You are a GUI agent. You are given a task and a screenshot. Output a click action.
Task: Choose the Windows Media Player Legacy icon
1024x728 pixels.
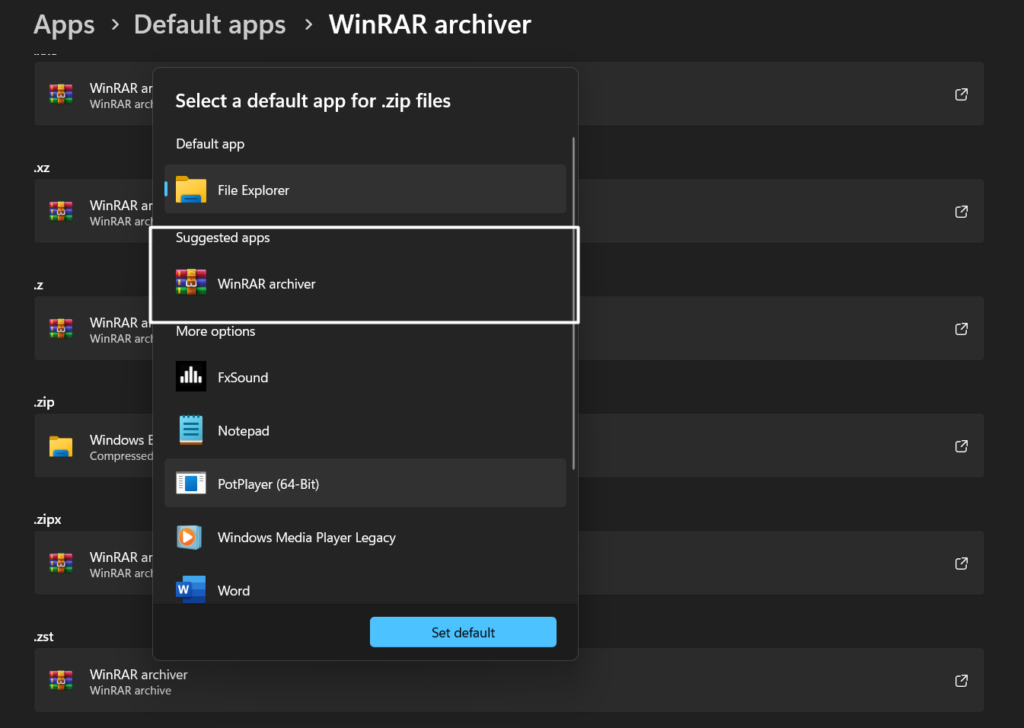tap(191, 537)
